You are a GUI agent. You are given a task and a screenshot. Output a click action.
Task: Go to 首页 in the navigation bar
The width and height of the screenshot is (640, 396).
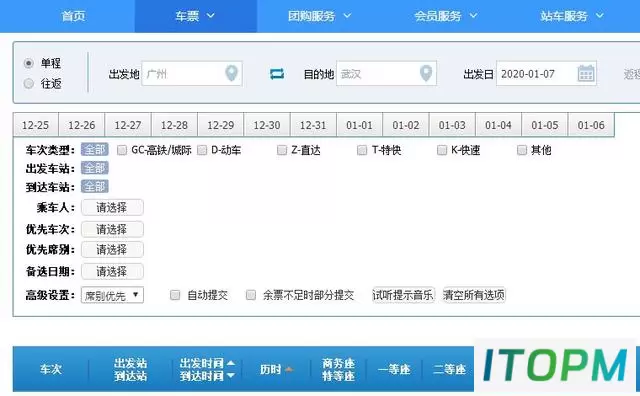(73, 16)
